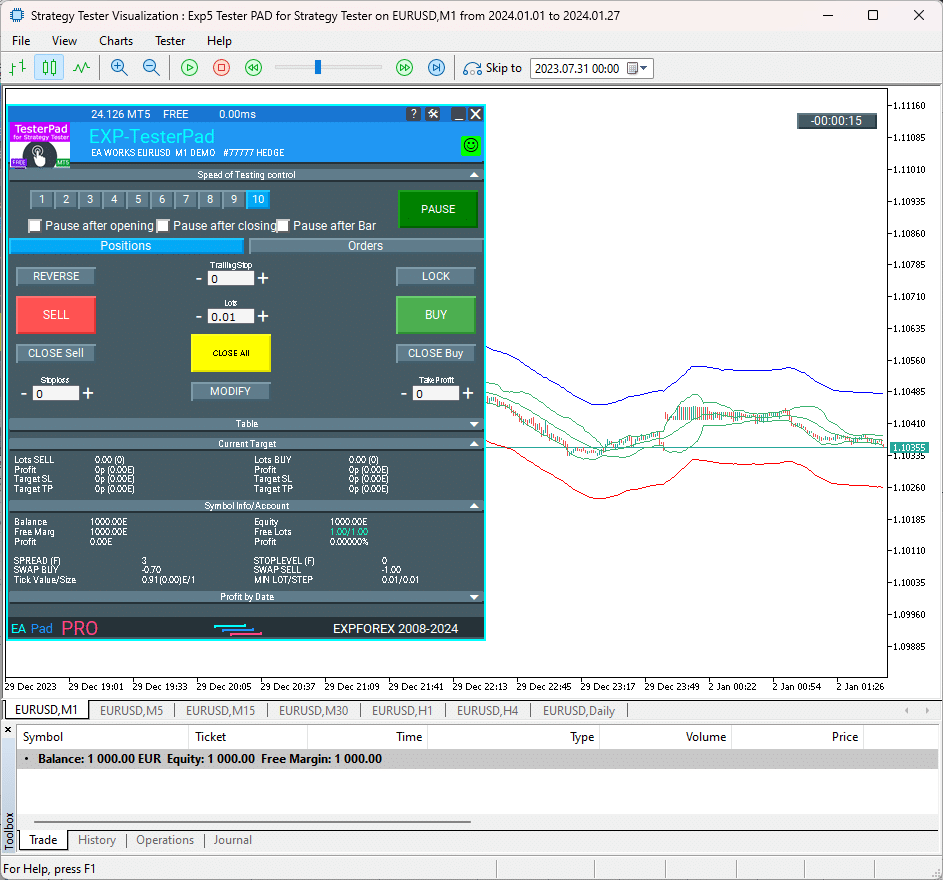The height and width of the screenshot is (880, 943).
Task: Click the zoom in magnifier icon
Action: pyautogui.click(x=119, y=68)
